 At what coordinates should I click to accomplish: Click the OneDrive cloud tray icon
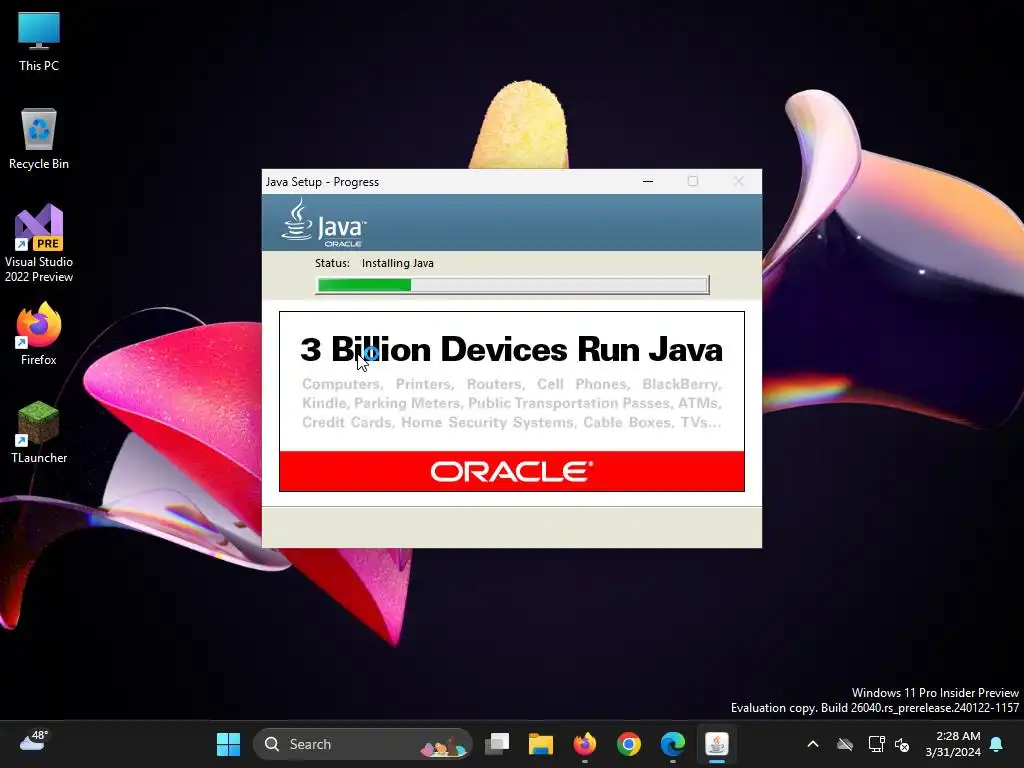click(x=845, y=744)
